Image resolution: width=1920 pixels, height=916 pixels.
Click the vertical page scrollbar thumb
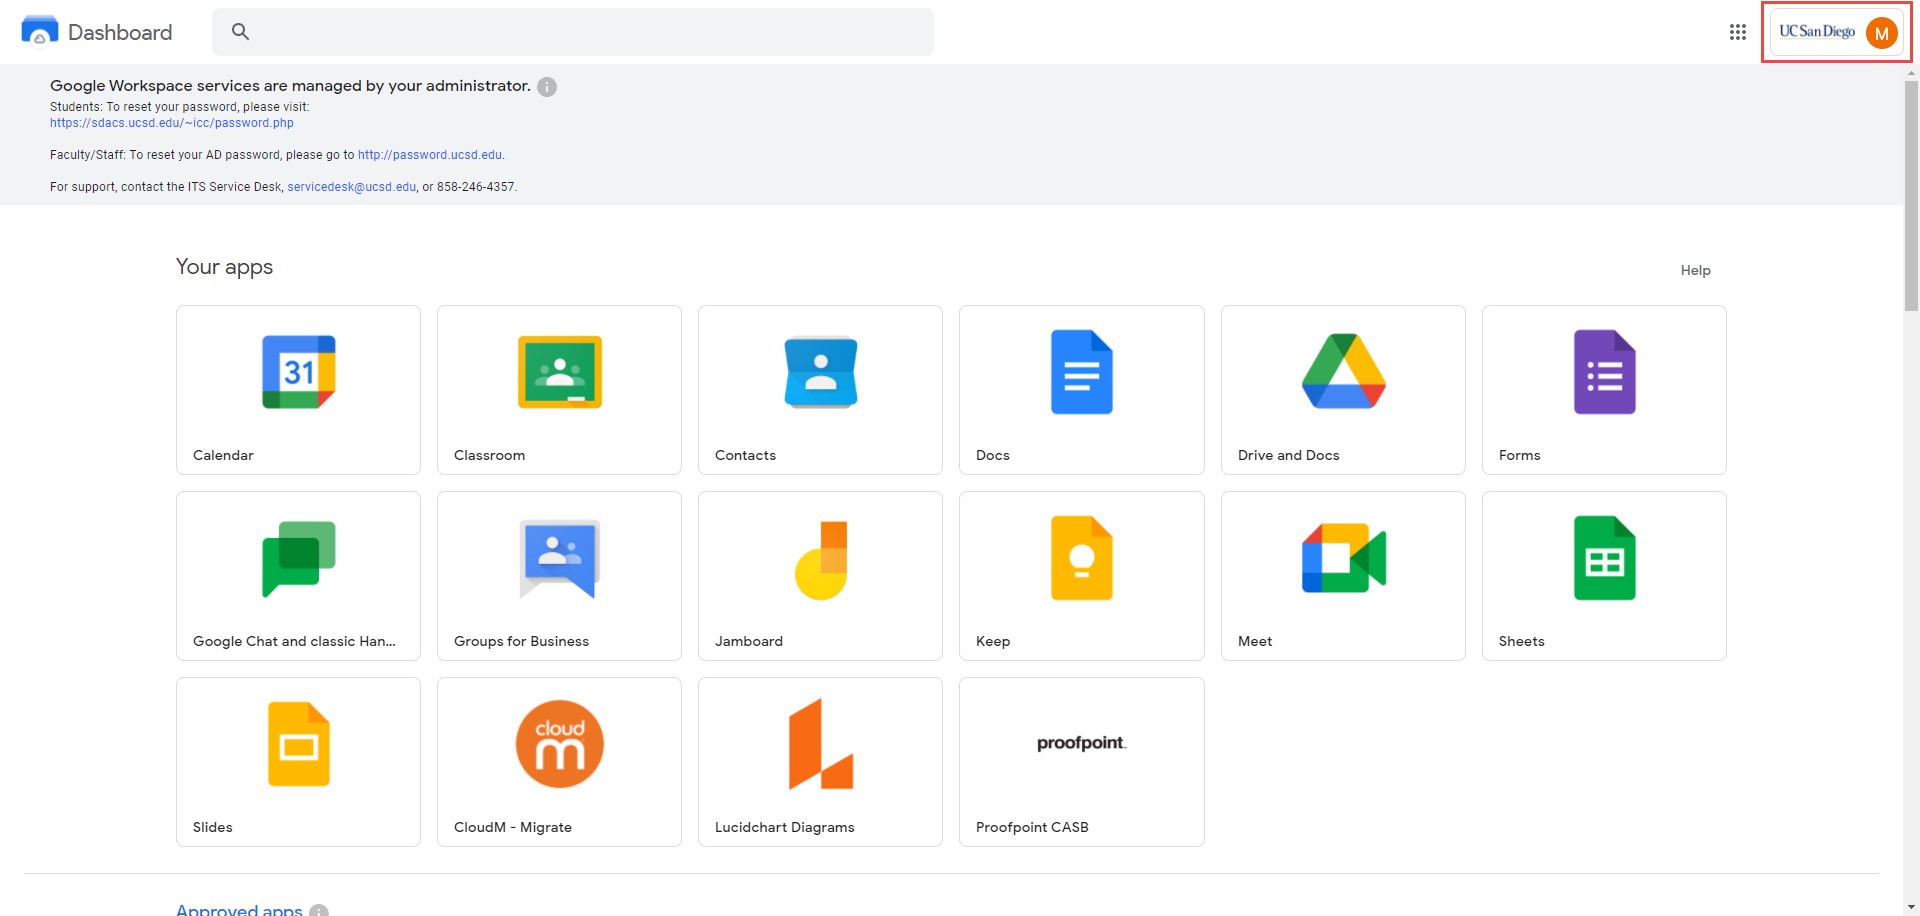click(1911, 196)
